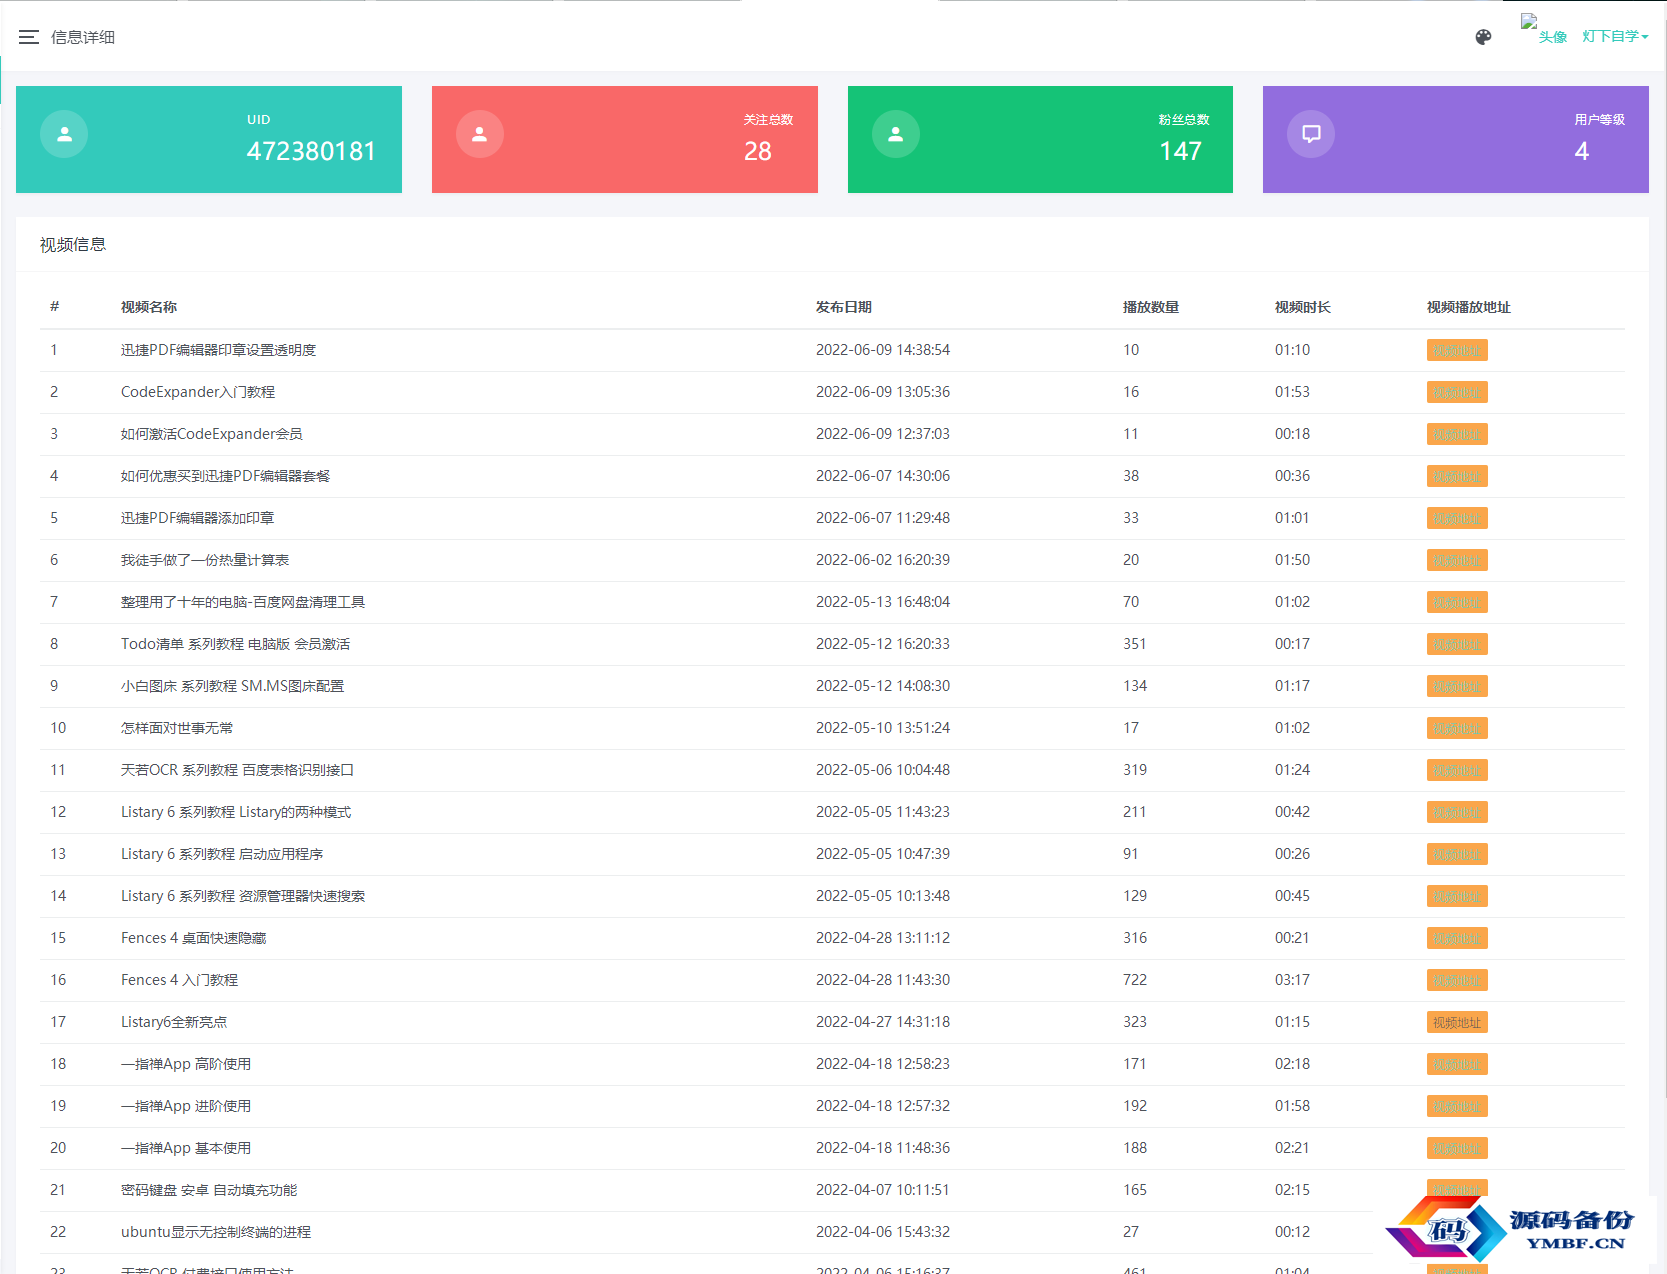Open video address for 小白图床 SM.MS图床配置
This screenshot has width=1667, height=1274.
point(1457,686)
